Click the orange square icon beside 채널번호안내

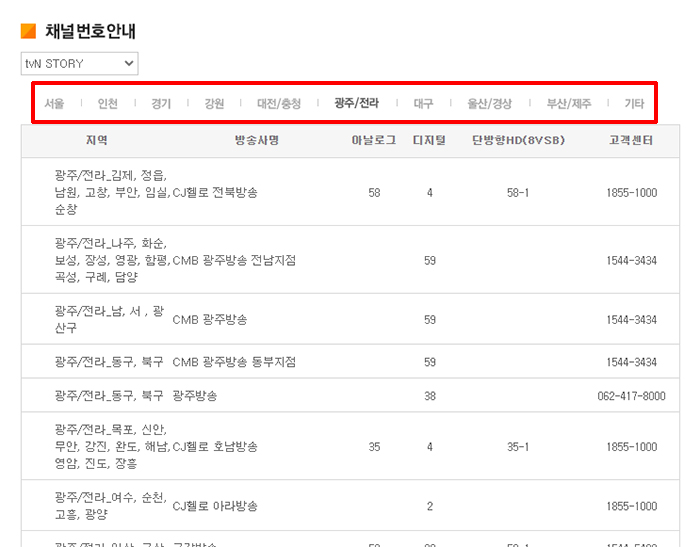tap(29, 31)
